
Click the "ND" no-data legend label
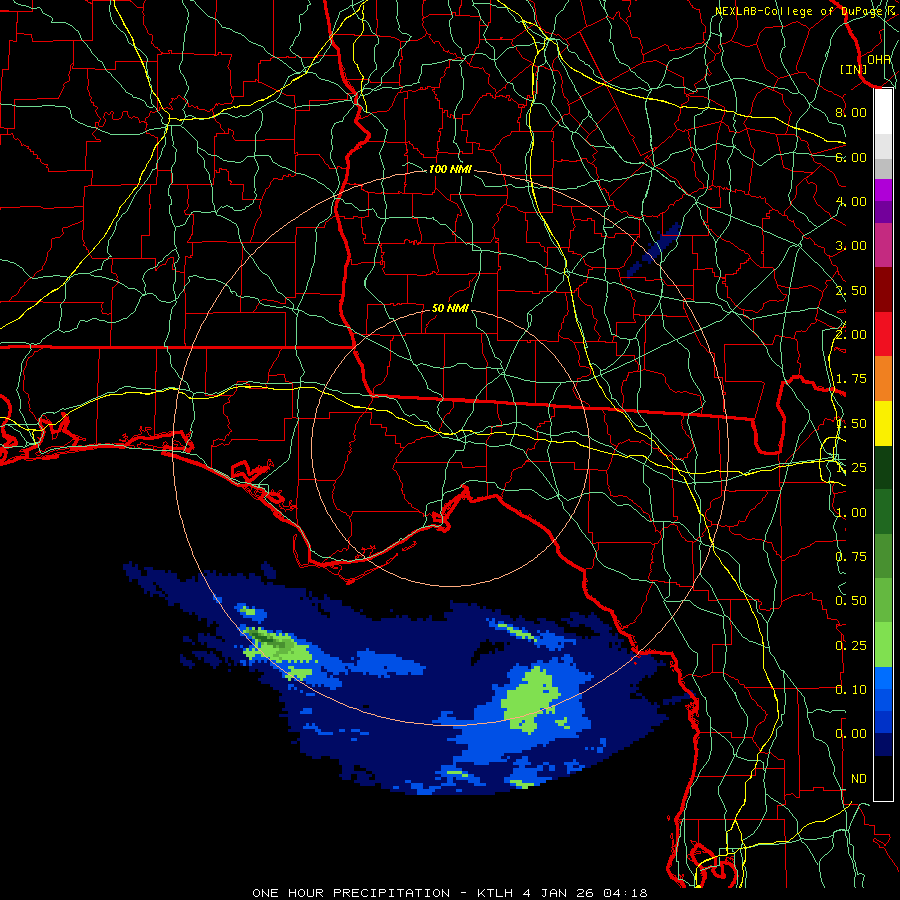click(x=859, y=779)
